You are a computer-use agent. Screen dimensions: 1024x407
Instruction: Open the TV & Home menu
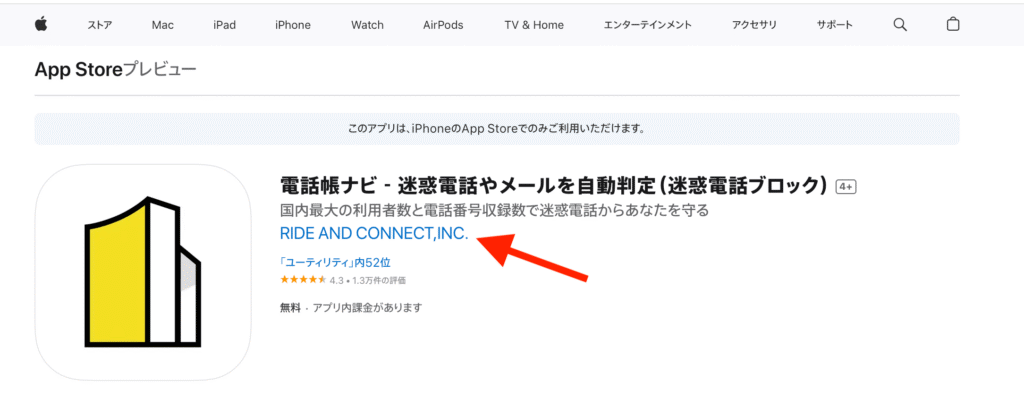[x=534, y=25]
